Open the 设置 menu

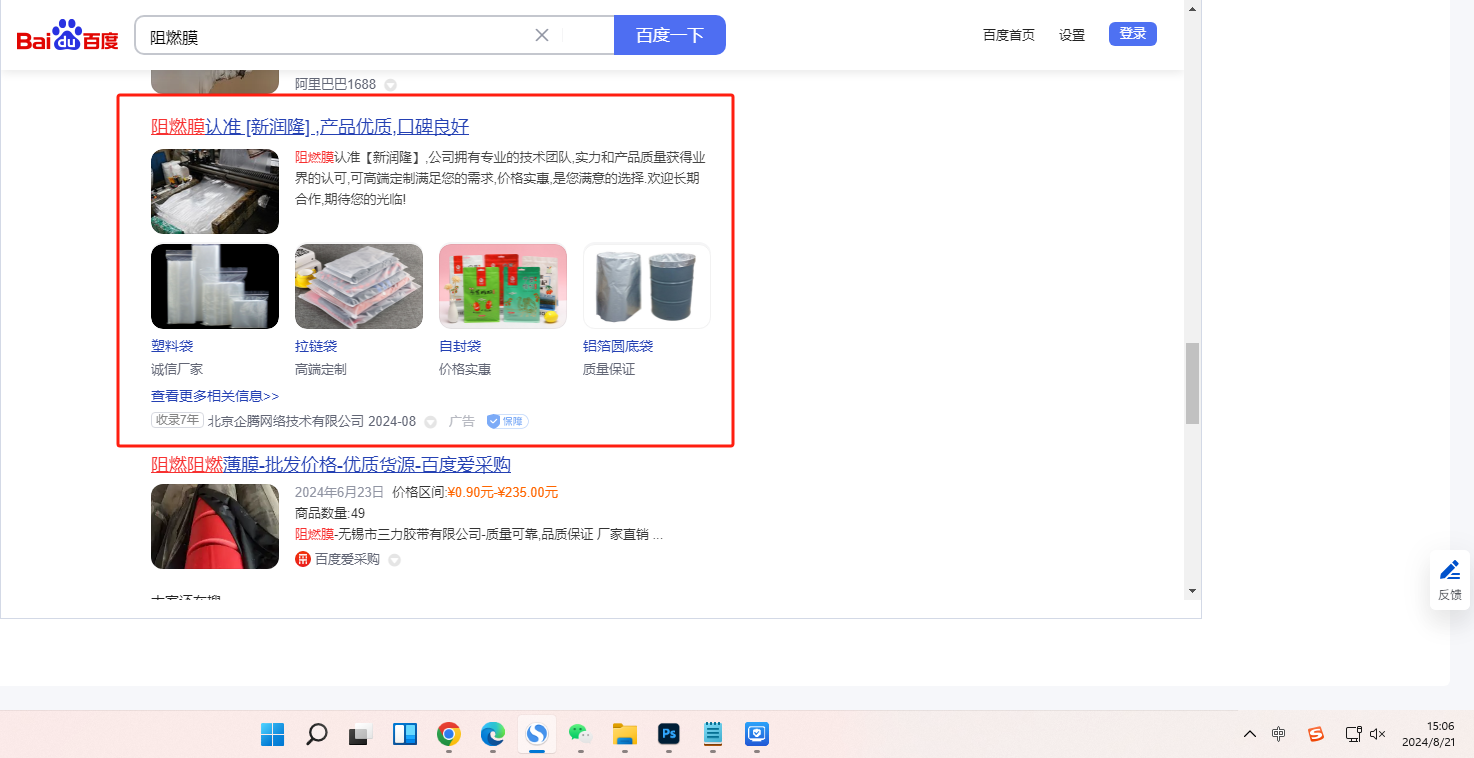(1072, 35)
